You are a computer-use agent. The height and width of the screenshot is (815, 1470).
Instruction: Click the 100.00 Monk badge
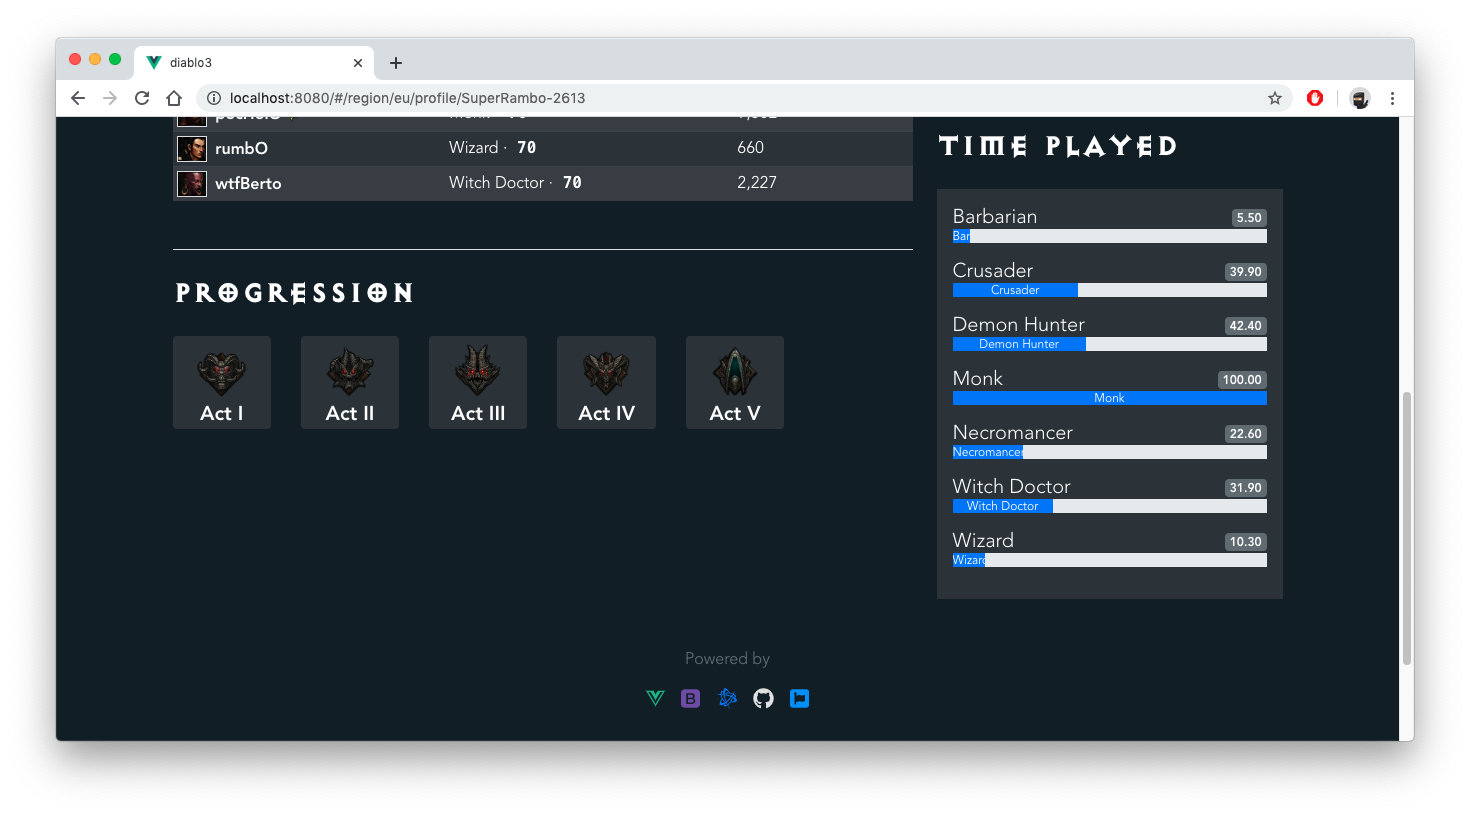(1242, 380)
